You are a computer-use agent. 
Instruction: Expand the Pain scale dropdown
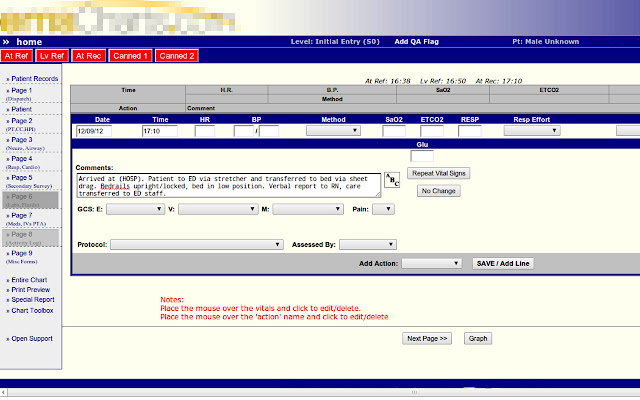tap(383, 209)
